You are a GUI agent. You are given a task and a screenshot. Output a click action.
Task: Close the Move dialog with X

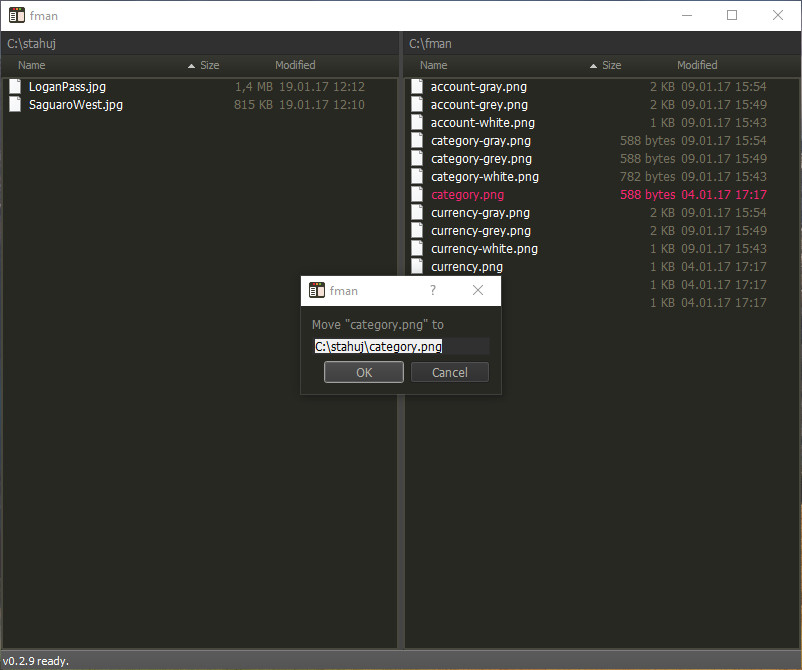[478, 291]
